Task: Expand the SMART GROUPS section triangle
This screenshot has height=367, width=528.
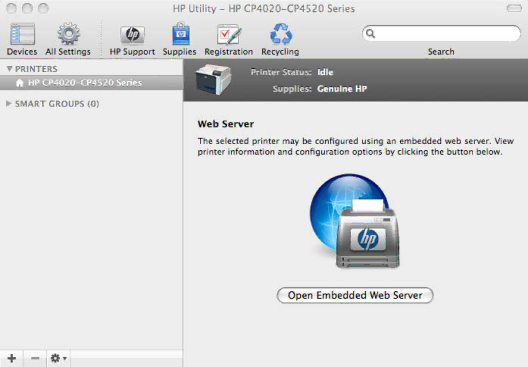Action: tap(9, 103)
